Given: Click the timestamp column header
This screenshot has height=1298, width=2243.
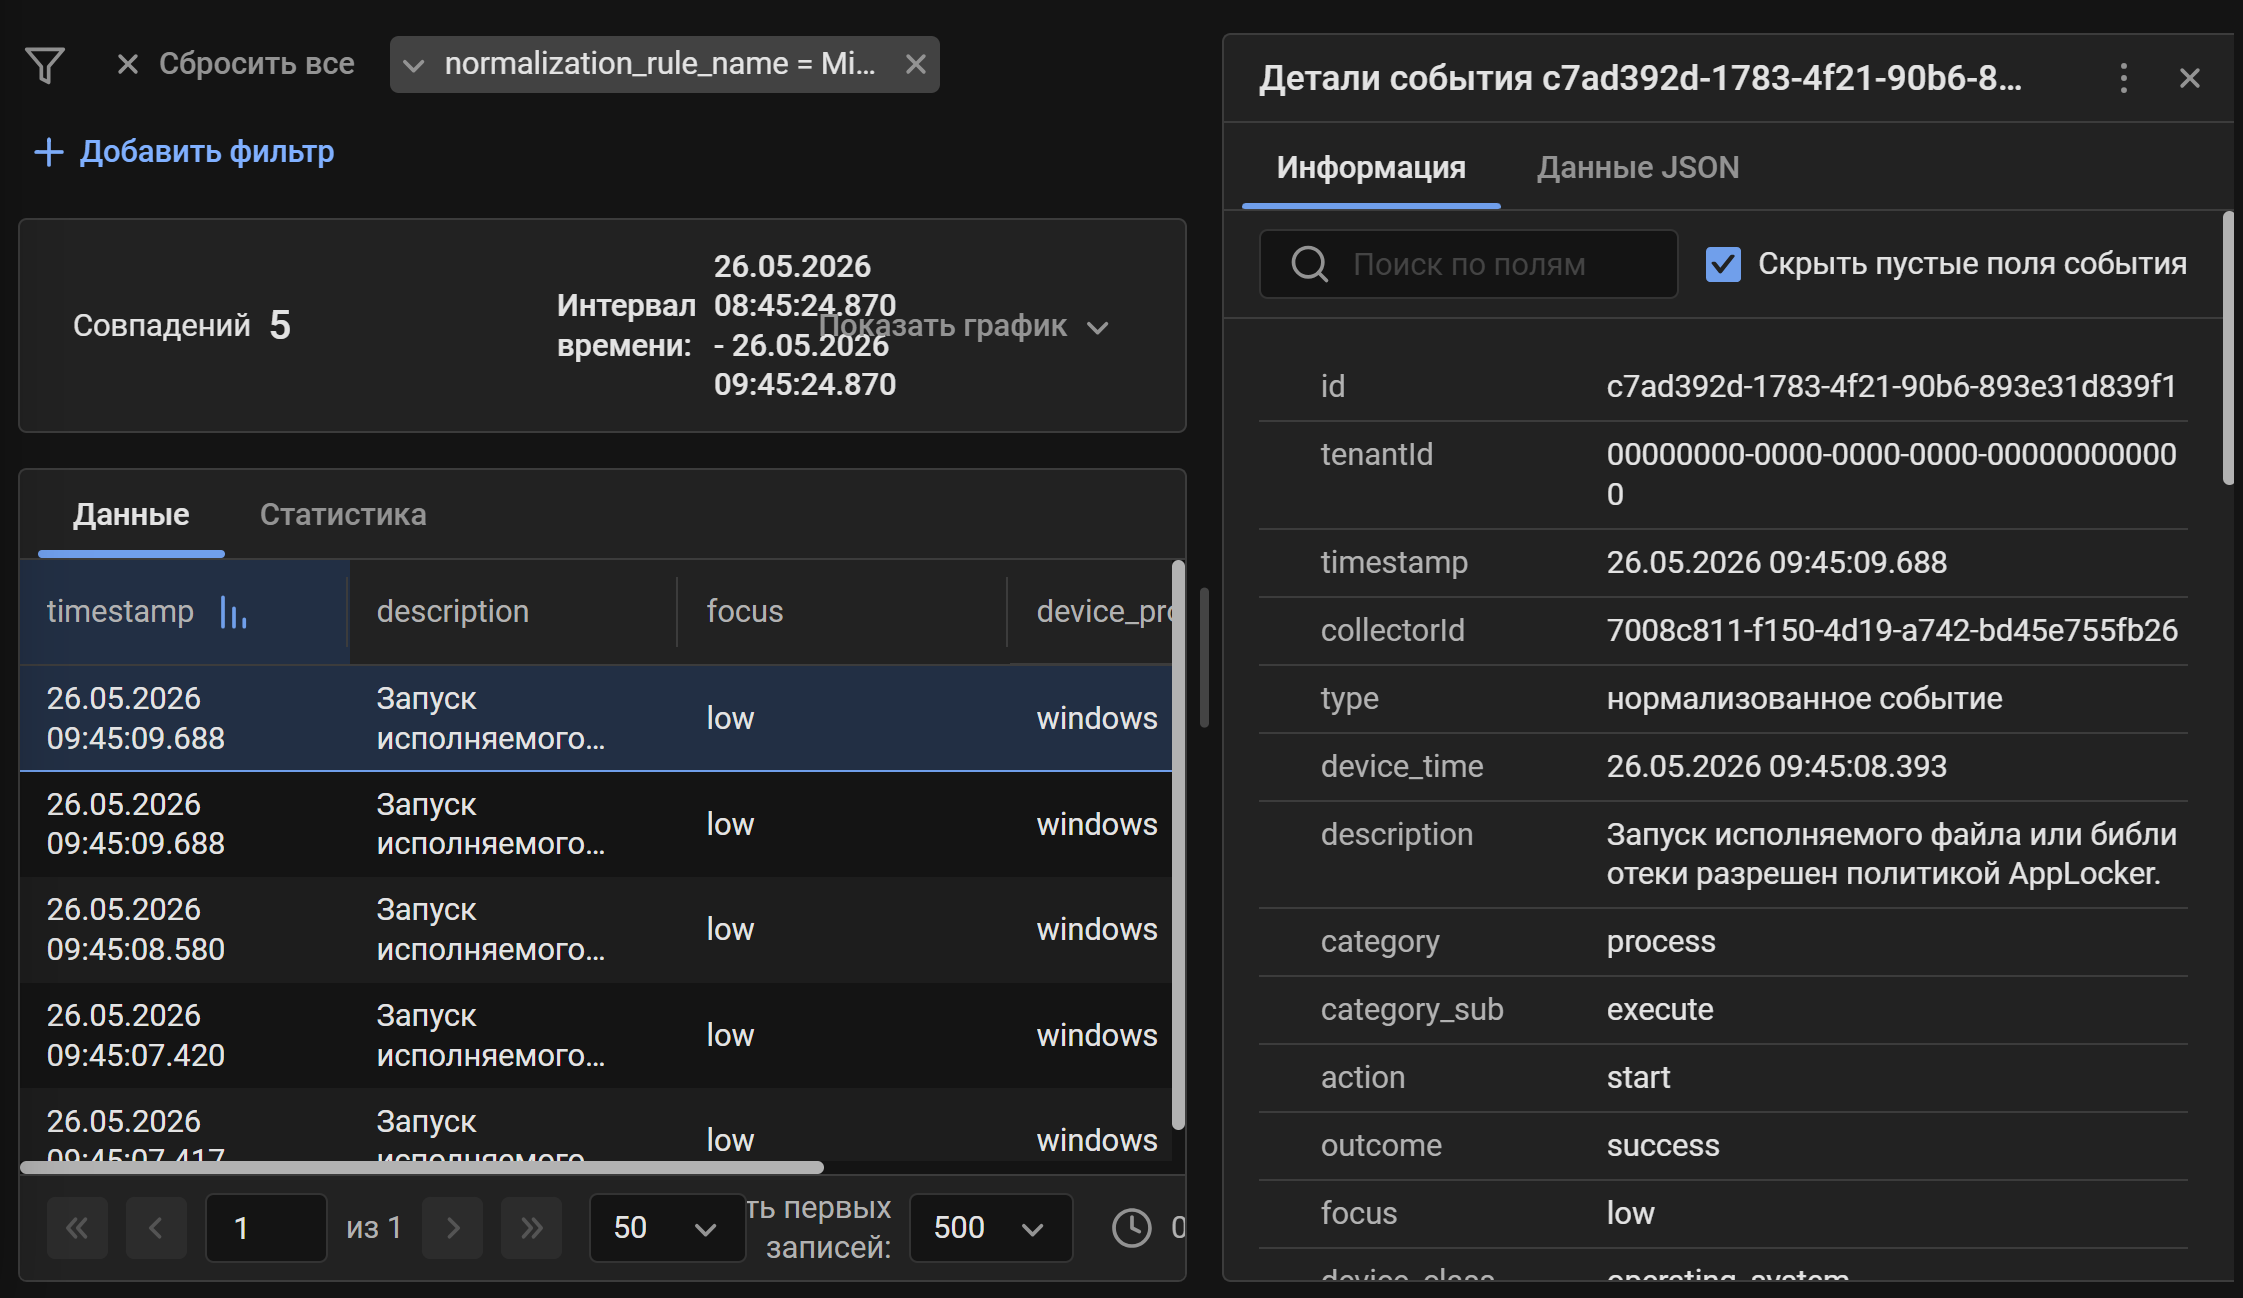Looking at the screenshot, I should [184, 611].
